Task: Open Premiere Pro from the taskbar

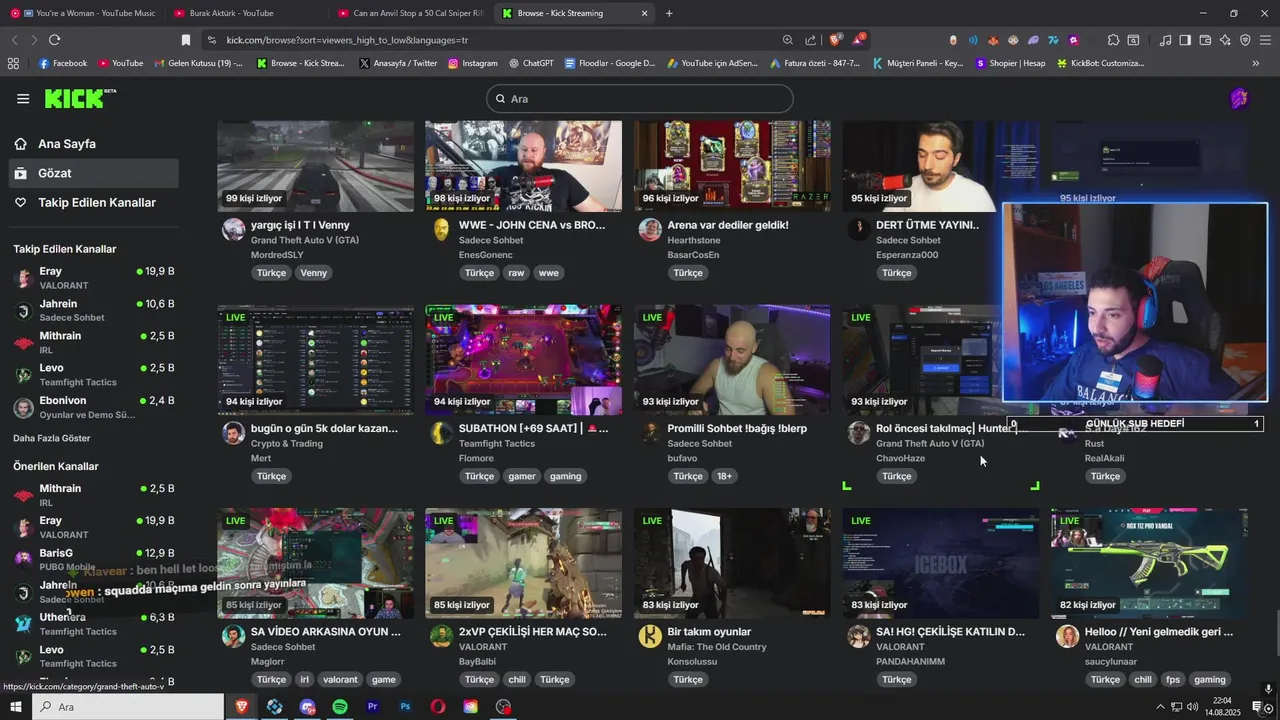Action: (x=373, y=707)
